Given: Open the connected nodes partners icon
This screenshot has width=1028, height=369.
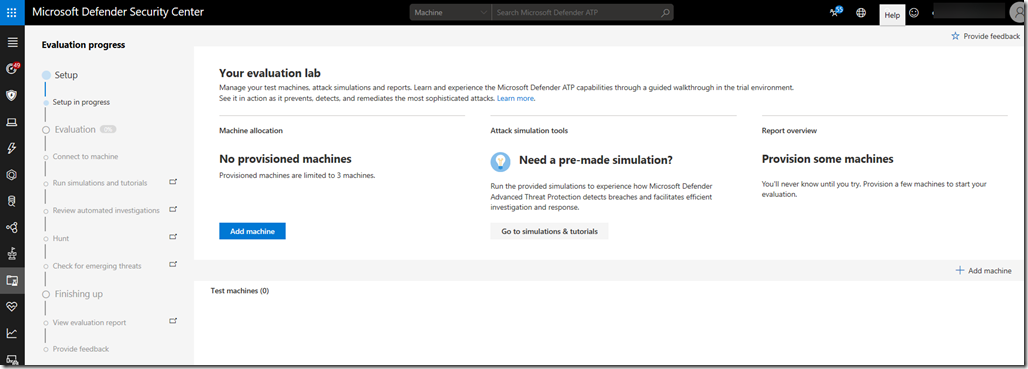Looking at the screenshot, I should tap(12, 227).
